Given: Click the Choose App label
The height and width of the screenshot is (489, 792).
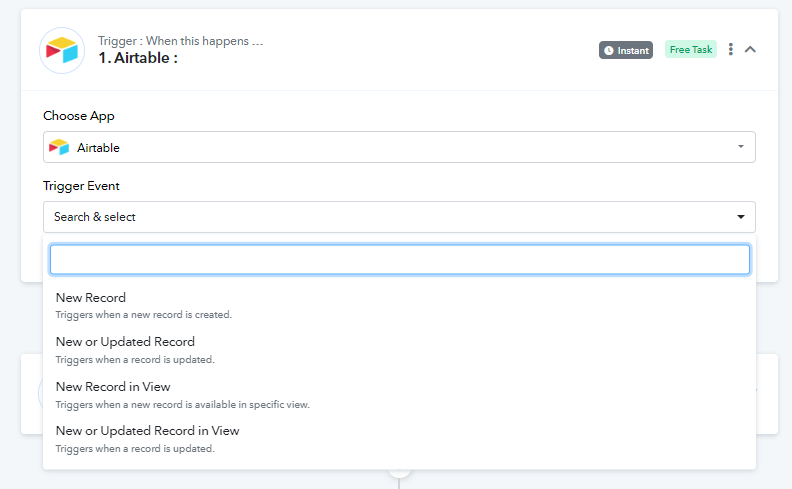Looking at the screenshot, I should [x=79, y=116].
